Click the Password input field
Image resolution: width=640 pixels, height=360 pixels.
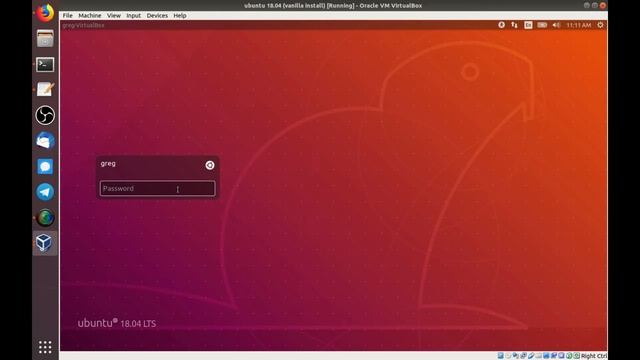(x=158, y=189)
